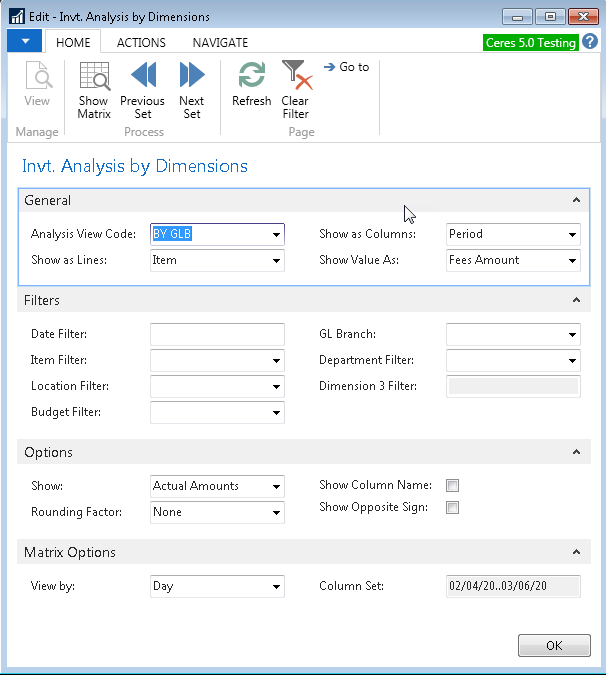Image resolution: width=606 pixels, height=675 pixels.
Task: Collapse the Filters section
Action: 576,300
